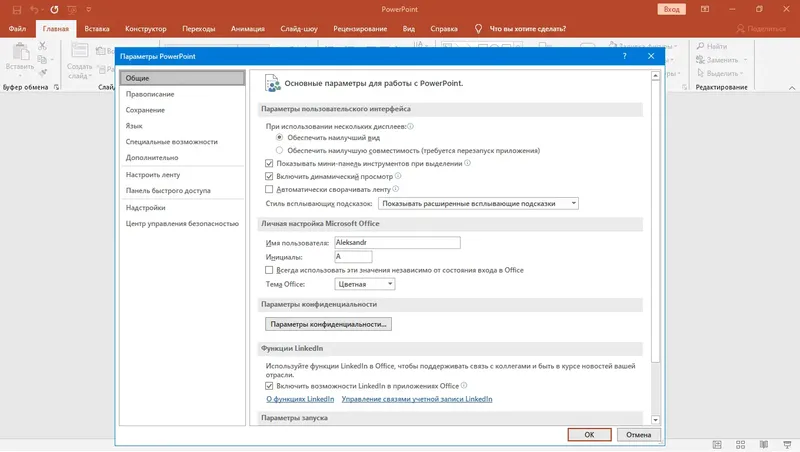Select 'Обеспечить наилучшую совместимость' radio button
This screenshot has width=800, height=452.
279,150
